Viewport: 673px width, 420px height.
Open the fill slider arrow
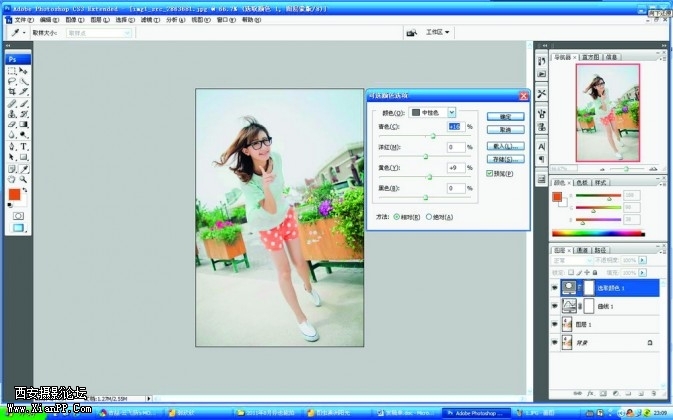tap(643, 272)
